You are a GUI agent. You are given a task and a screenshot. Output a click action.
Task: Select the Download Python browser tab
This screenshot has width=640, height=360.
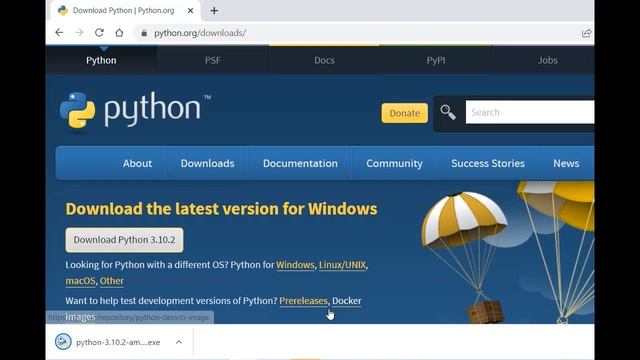coord(123,11)
